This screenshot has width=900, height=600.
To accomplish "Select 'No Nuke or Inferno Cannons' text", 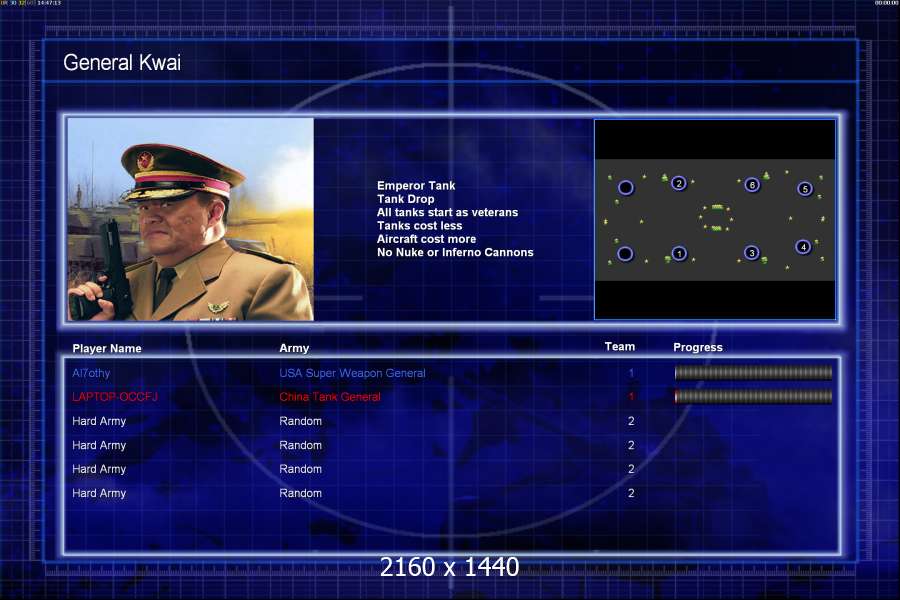I will pyautogui.click(x=455, y=252).
